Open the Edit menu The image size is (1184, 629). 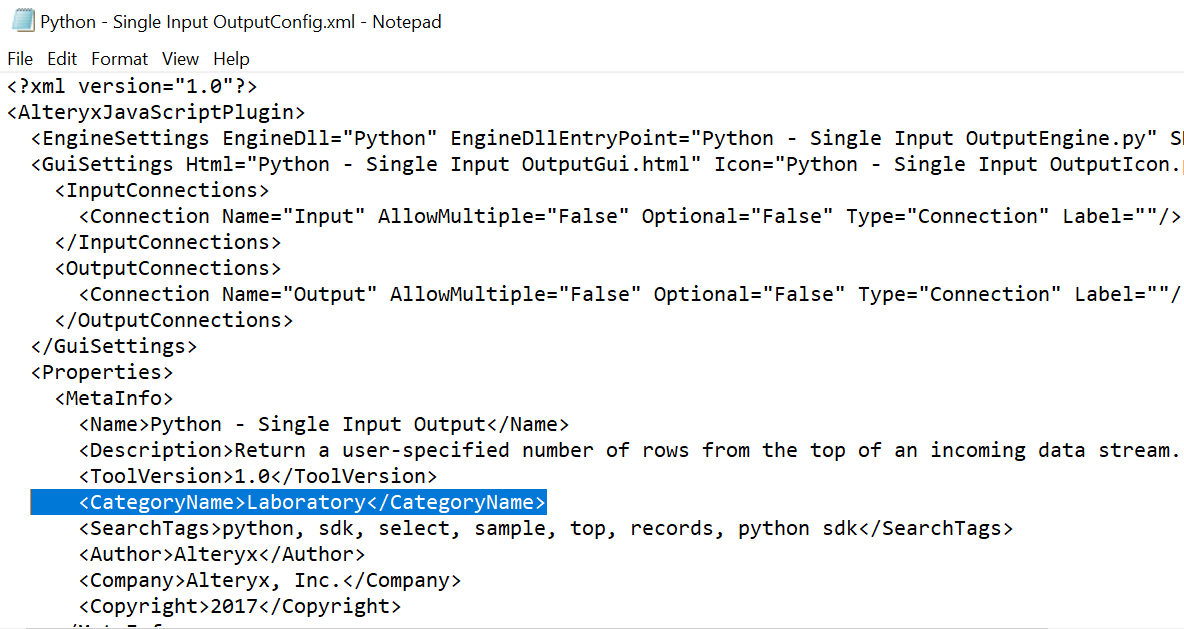(x=61, y=59)
